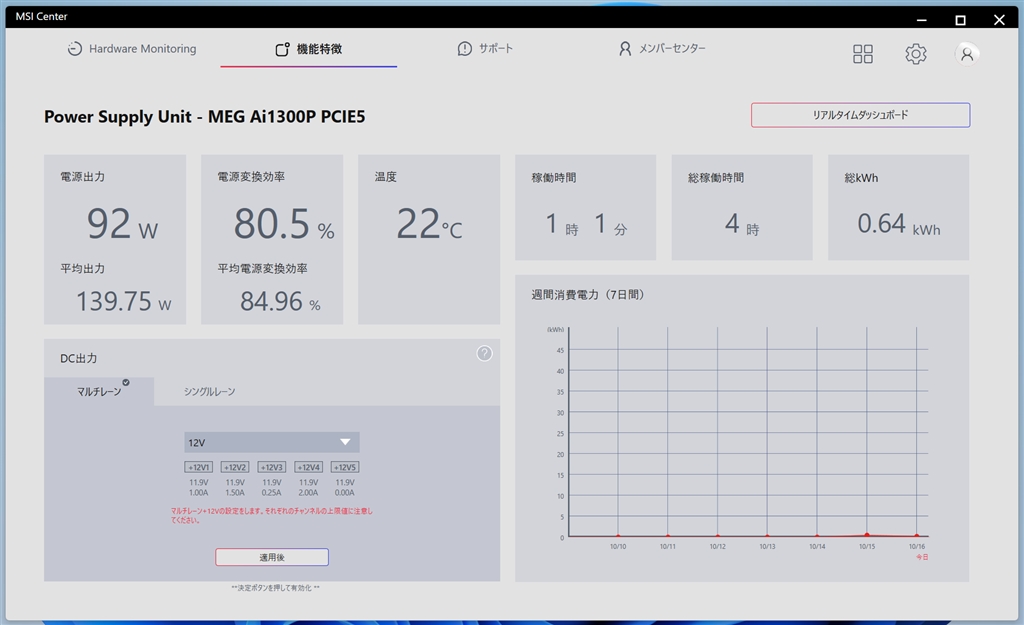This screenshot has width=1024, height=625.
Task: Open リアルタイムダッシュボード button
Action: click(x=860, y=115)
